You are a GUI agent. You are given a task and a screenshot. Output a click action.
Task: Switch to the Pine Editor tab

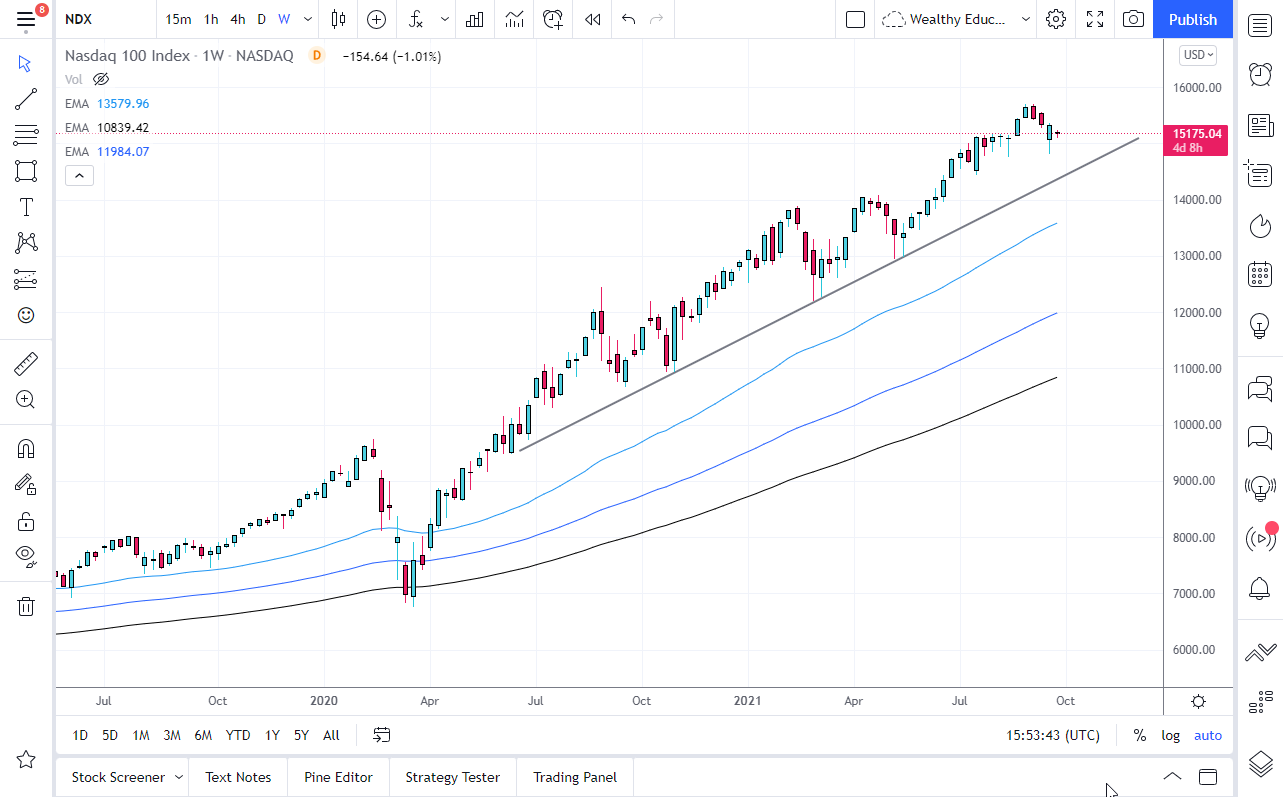click(338, 777)
